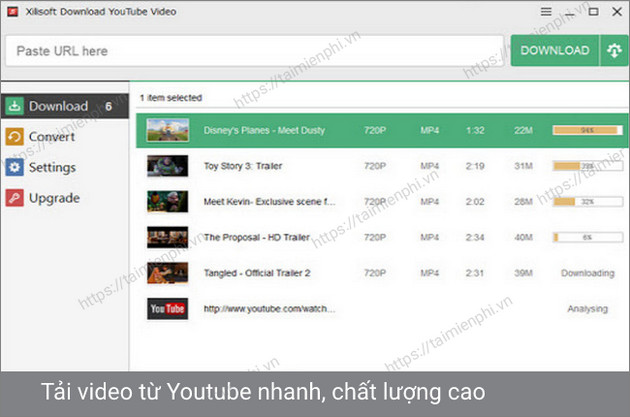Click the download options arrow icon
Viewport: 630px width, 417px height.
614,51
